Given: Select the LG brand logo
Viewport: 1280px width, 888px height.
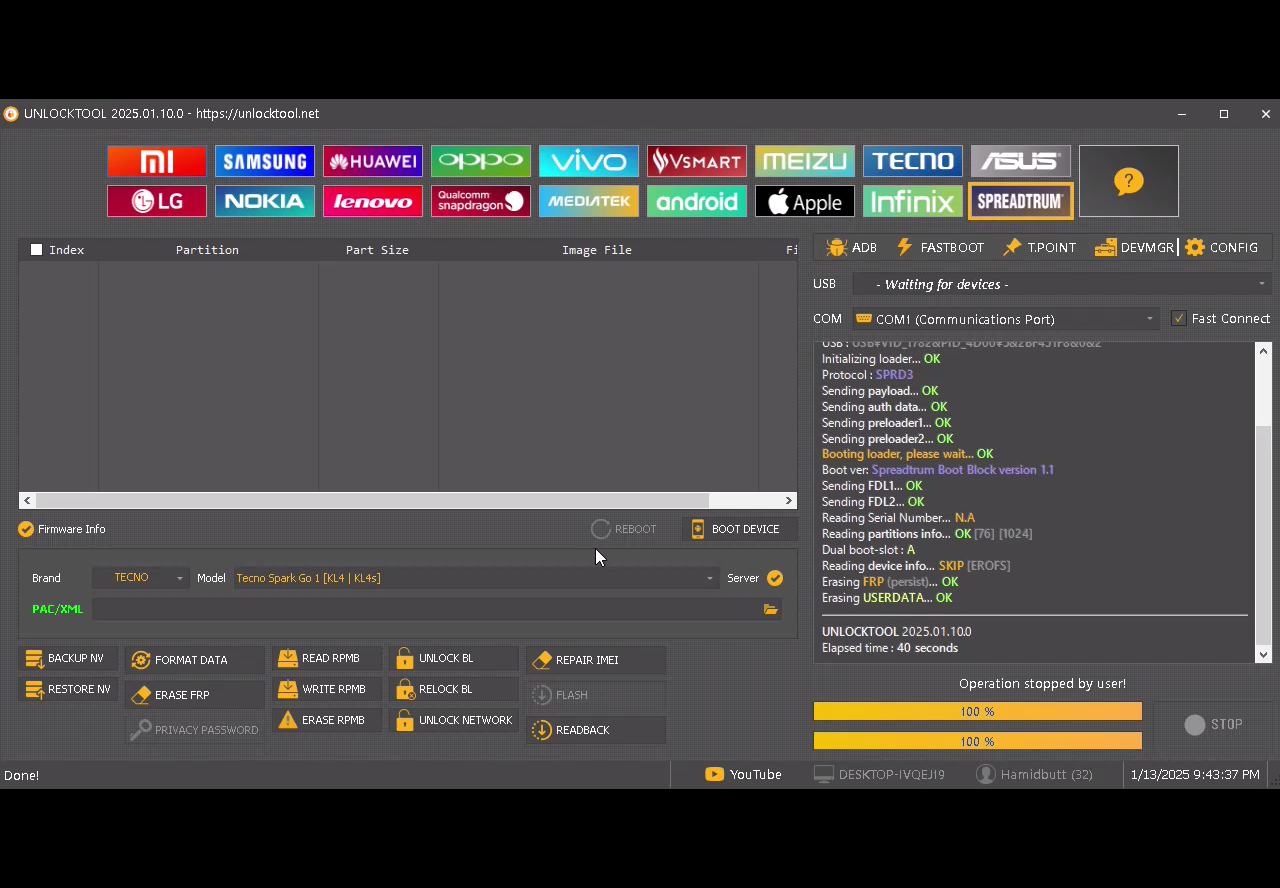Looking at the screenshot, I should pos(157,201).
